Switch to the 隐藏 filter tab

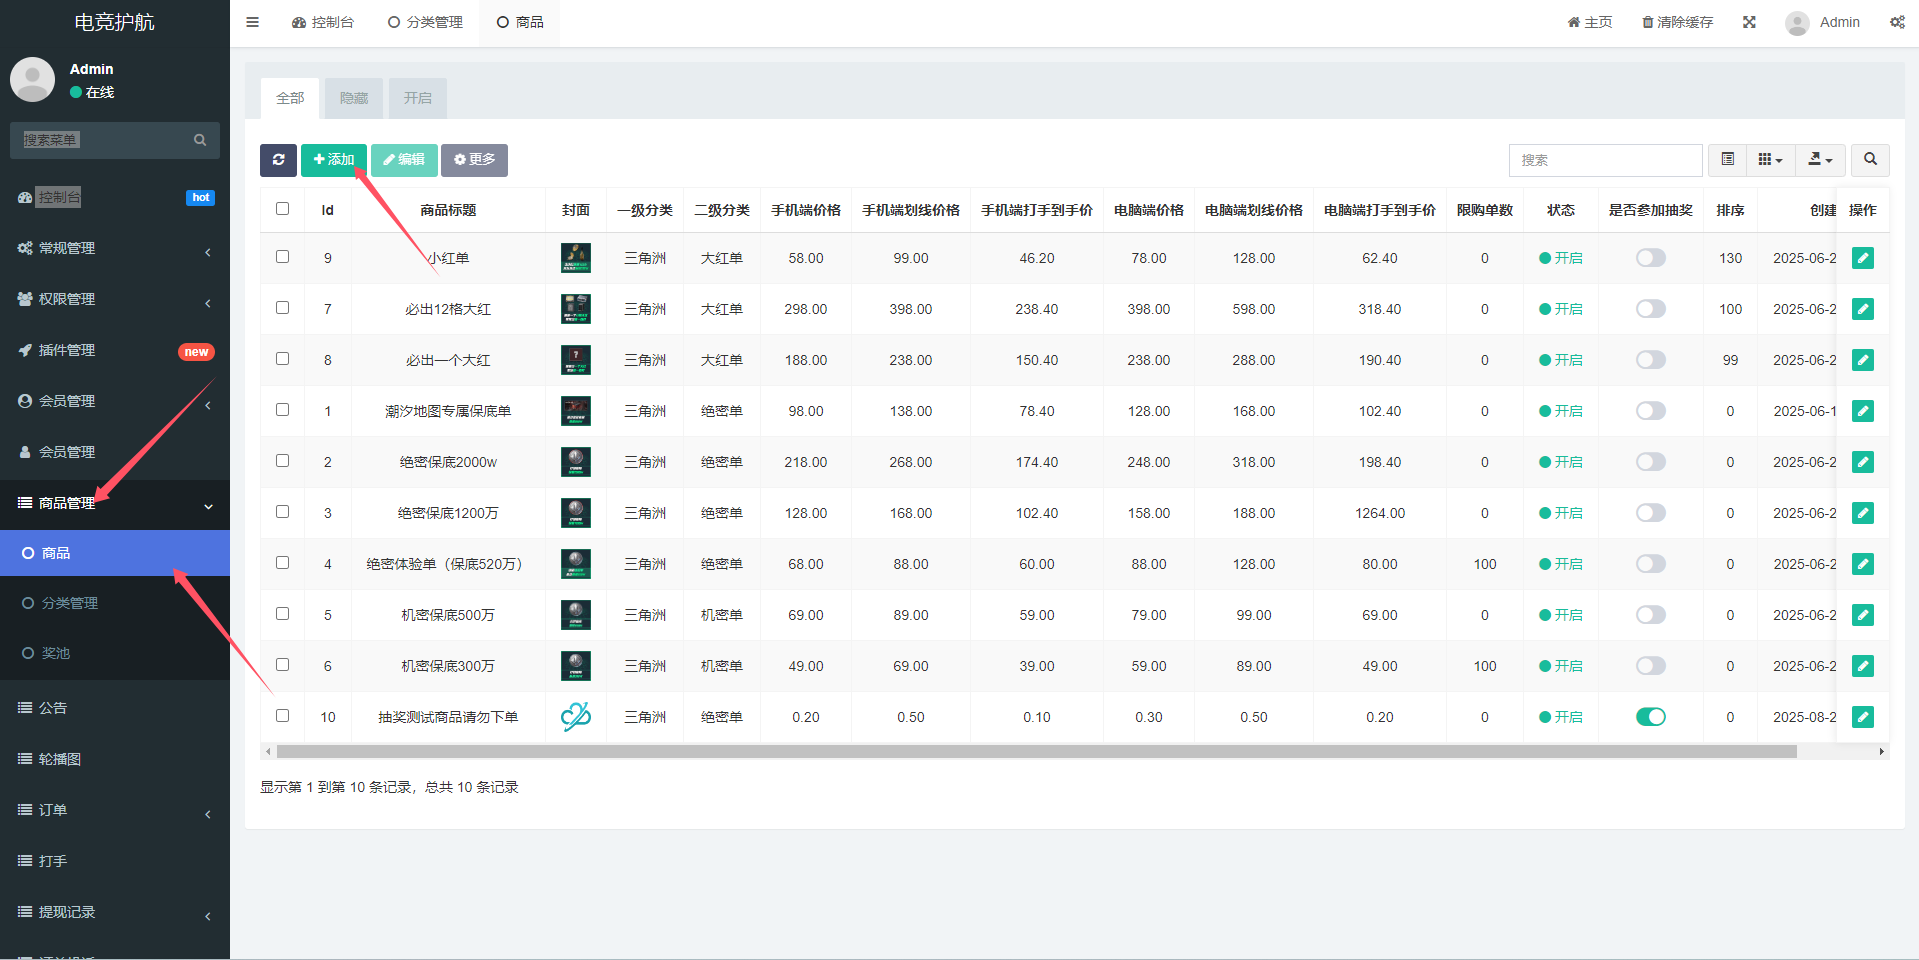[354, 98]
